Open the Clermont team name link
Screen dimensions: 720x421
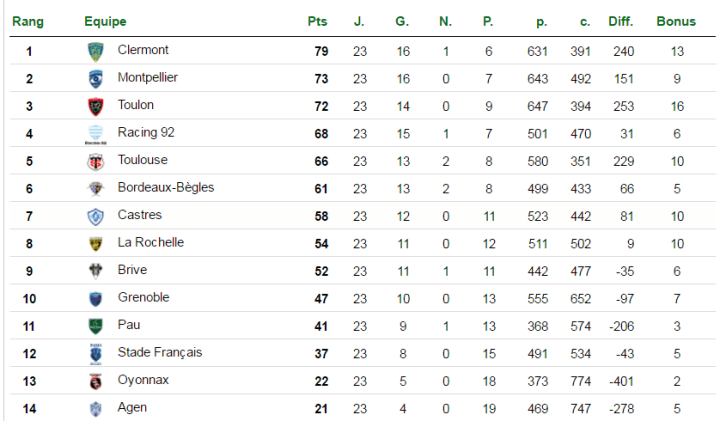tap(143, 50)
